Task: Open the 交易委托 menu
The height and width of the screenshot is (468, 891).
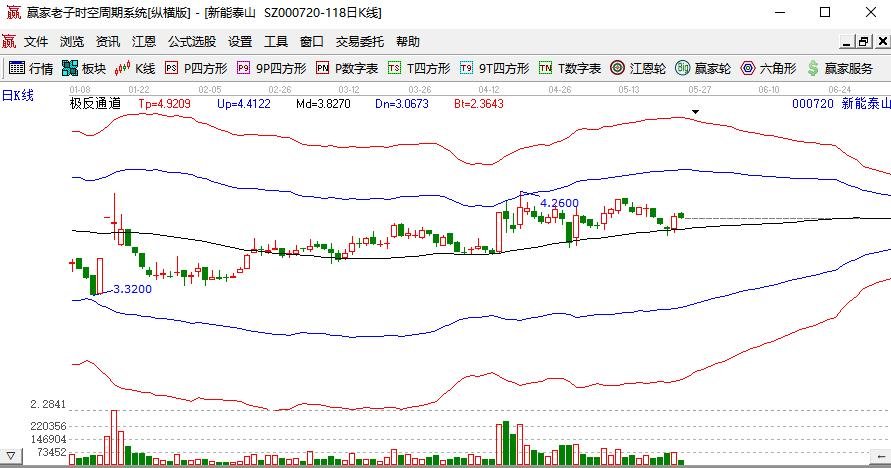Action: coord(360,41)
